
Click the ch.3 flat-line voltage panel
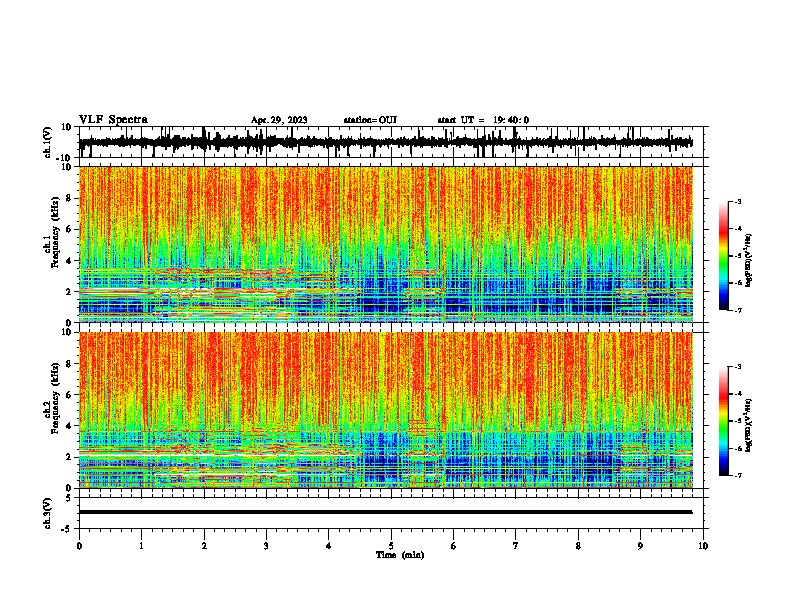point(391,513)
